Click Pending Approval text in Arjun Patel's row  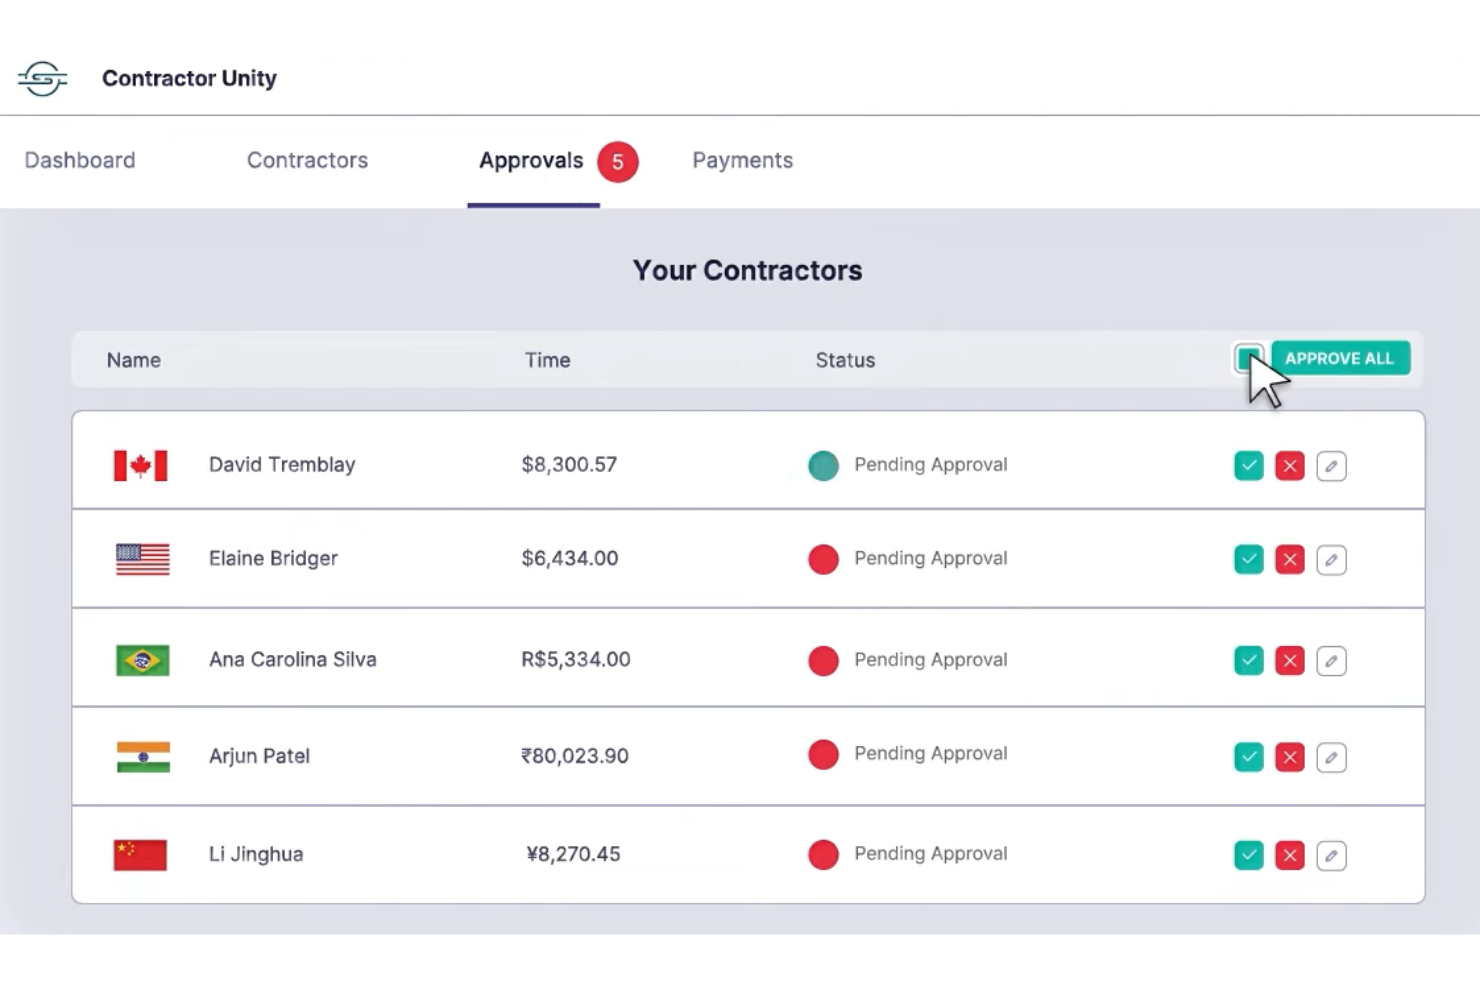[930, 753]
